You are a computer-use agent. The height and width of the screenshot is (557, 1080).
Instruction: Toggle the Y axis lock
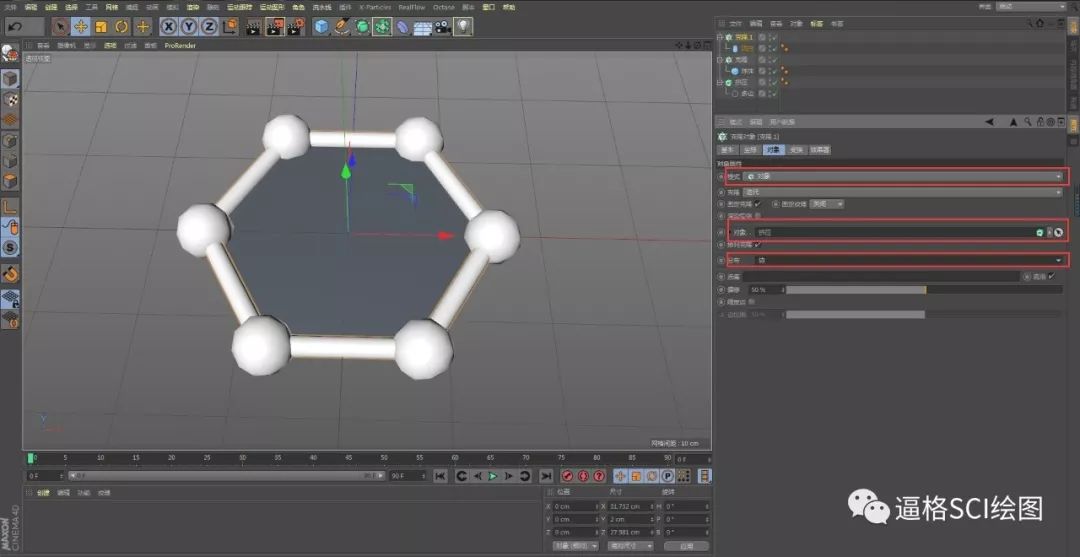189,26
